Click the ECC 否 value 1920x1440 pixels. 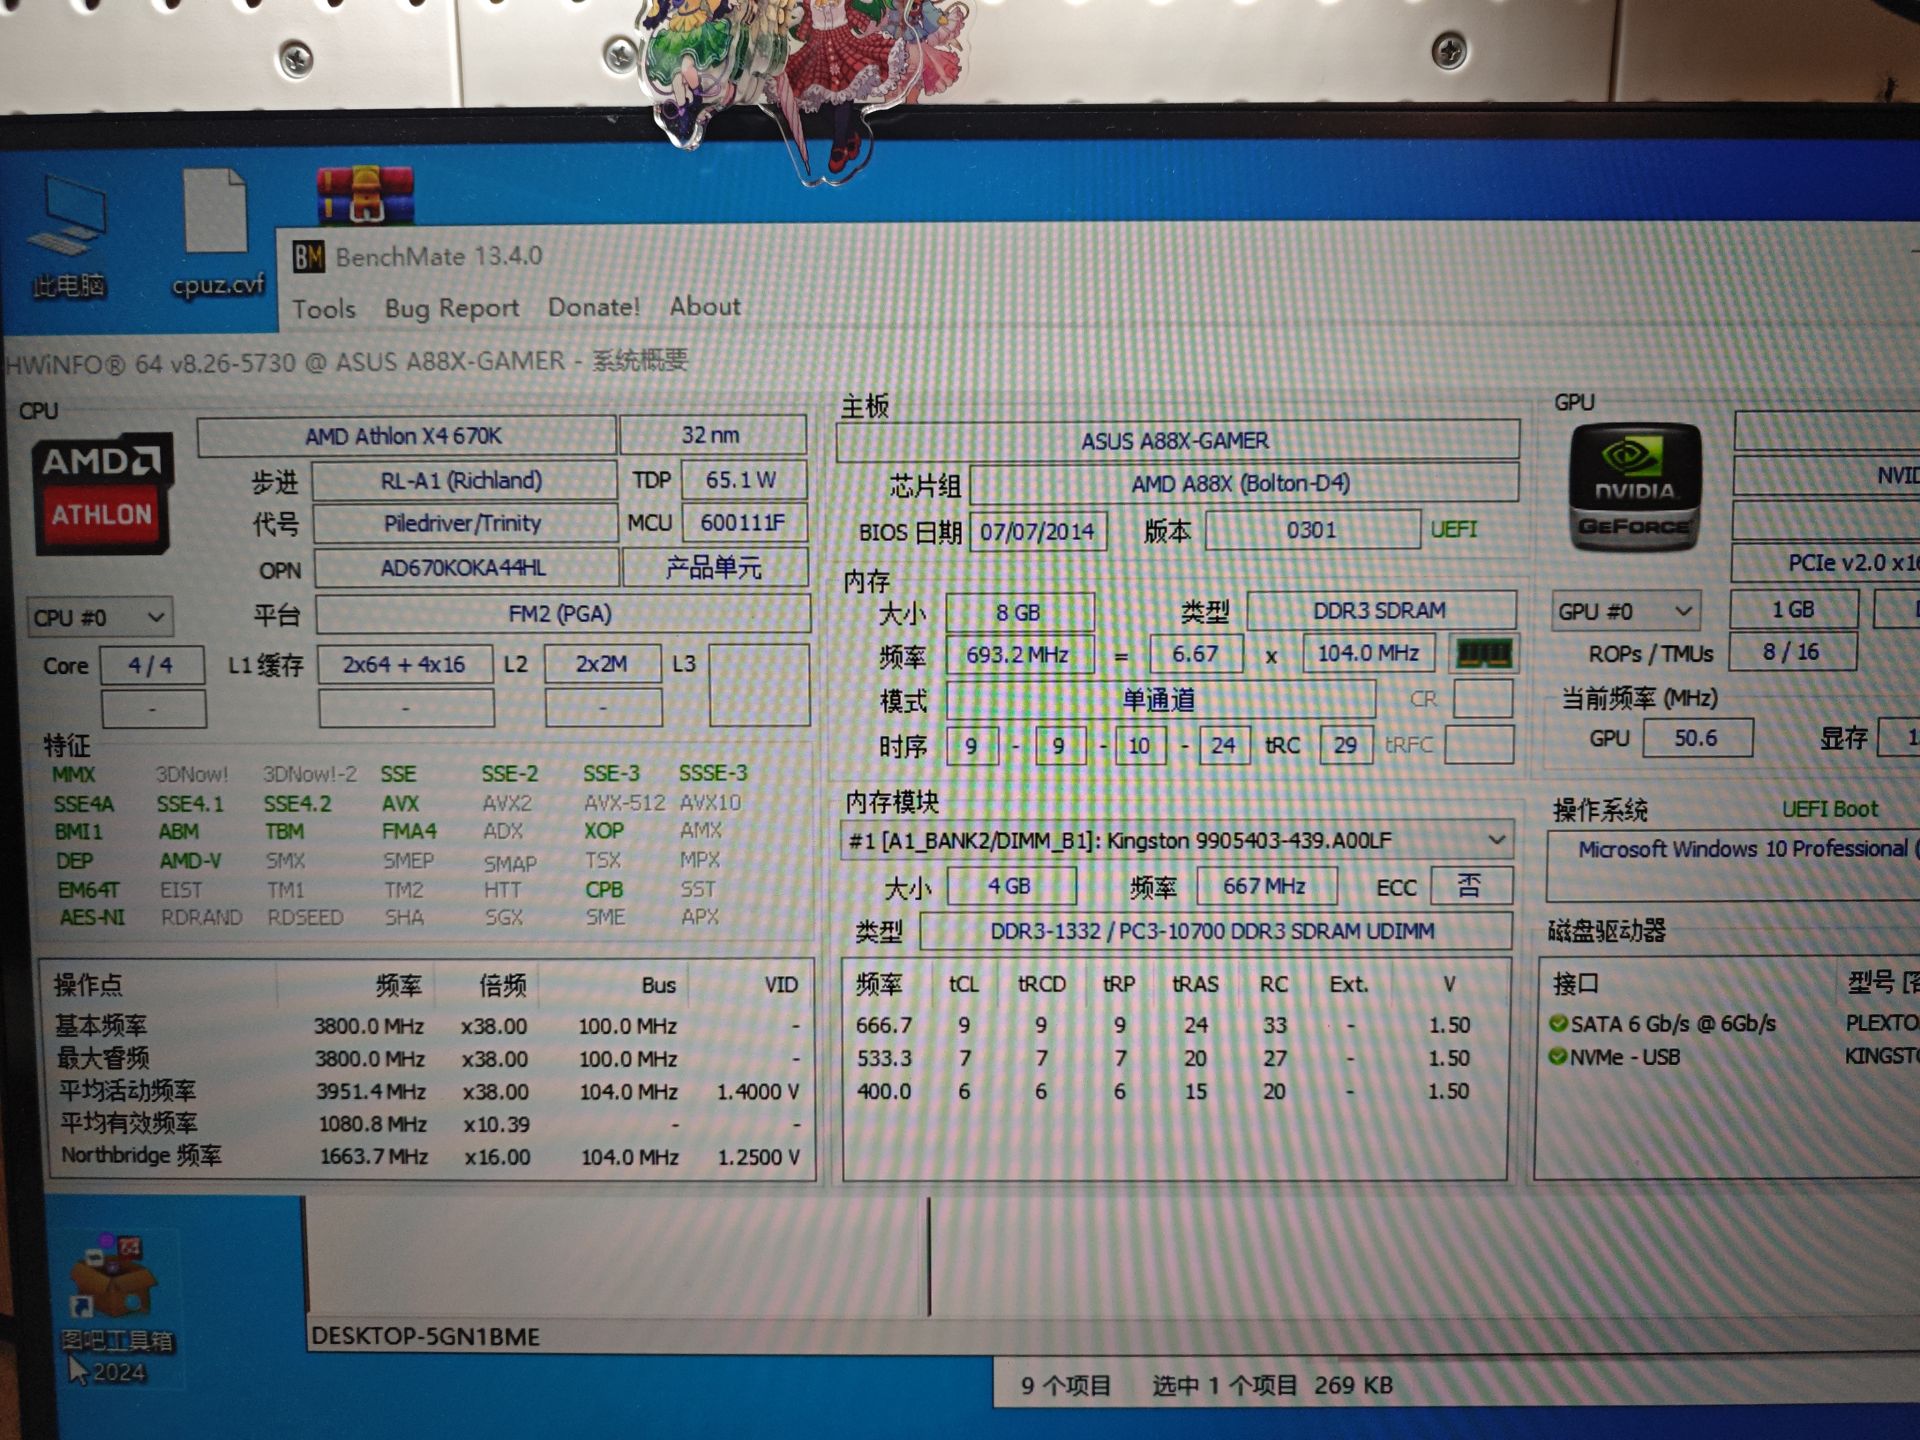click(1470, 885)
